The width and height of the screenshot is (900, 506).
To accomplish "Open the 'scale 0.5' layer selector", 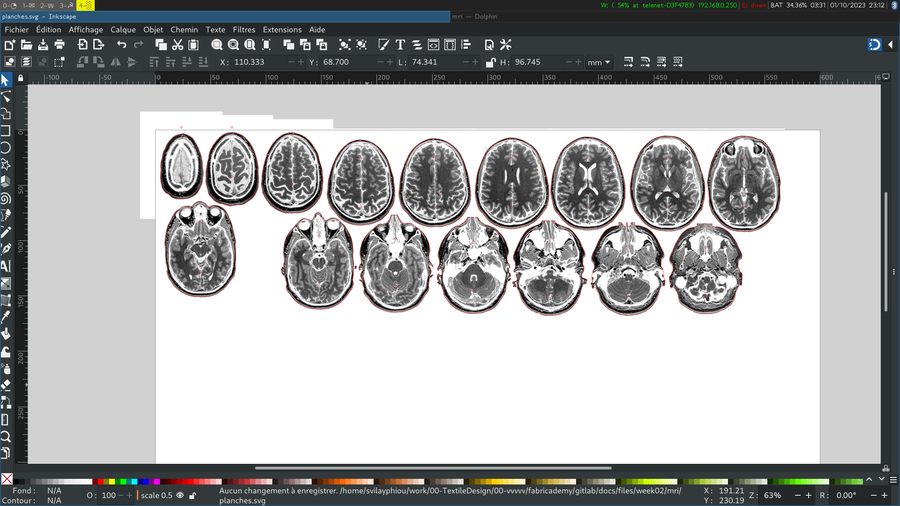I will point(156,496).
